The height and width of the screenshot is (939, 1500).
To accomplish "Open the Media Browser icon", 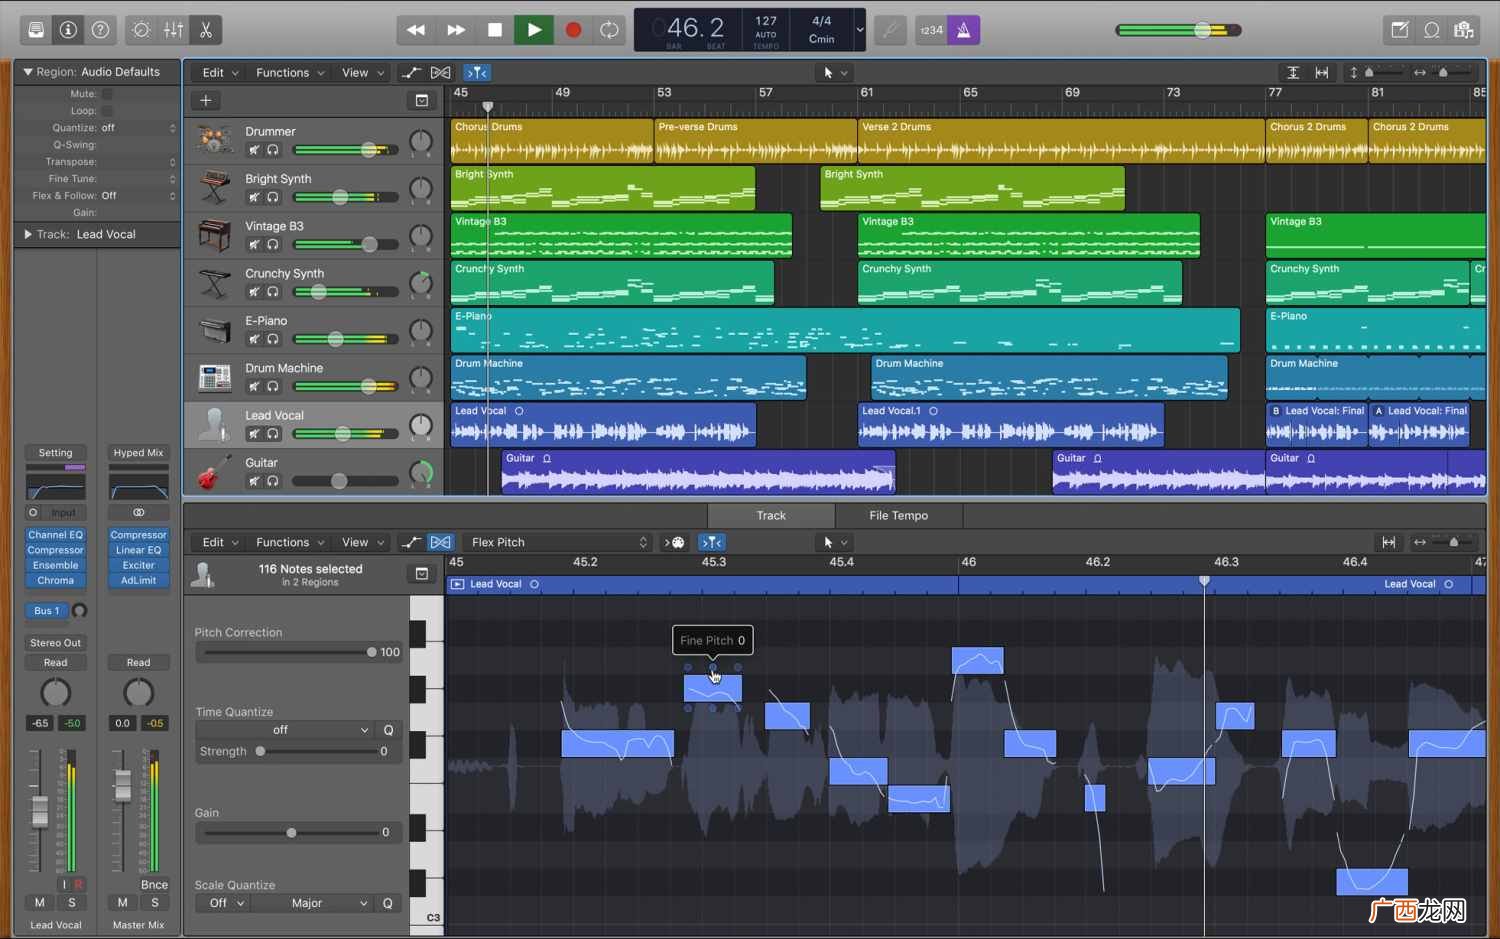I will coord(1464,30).
